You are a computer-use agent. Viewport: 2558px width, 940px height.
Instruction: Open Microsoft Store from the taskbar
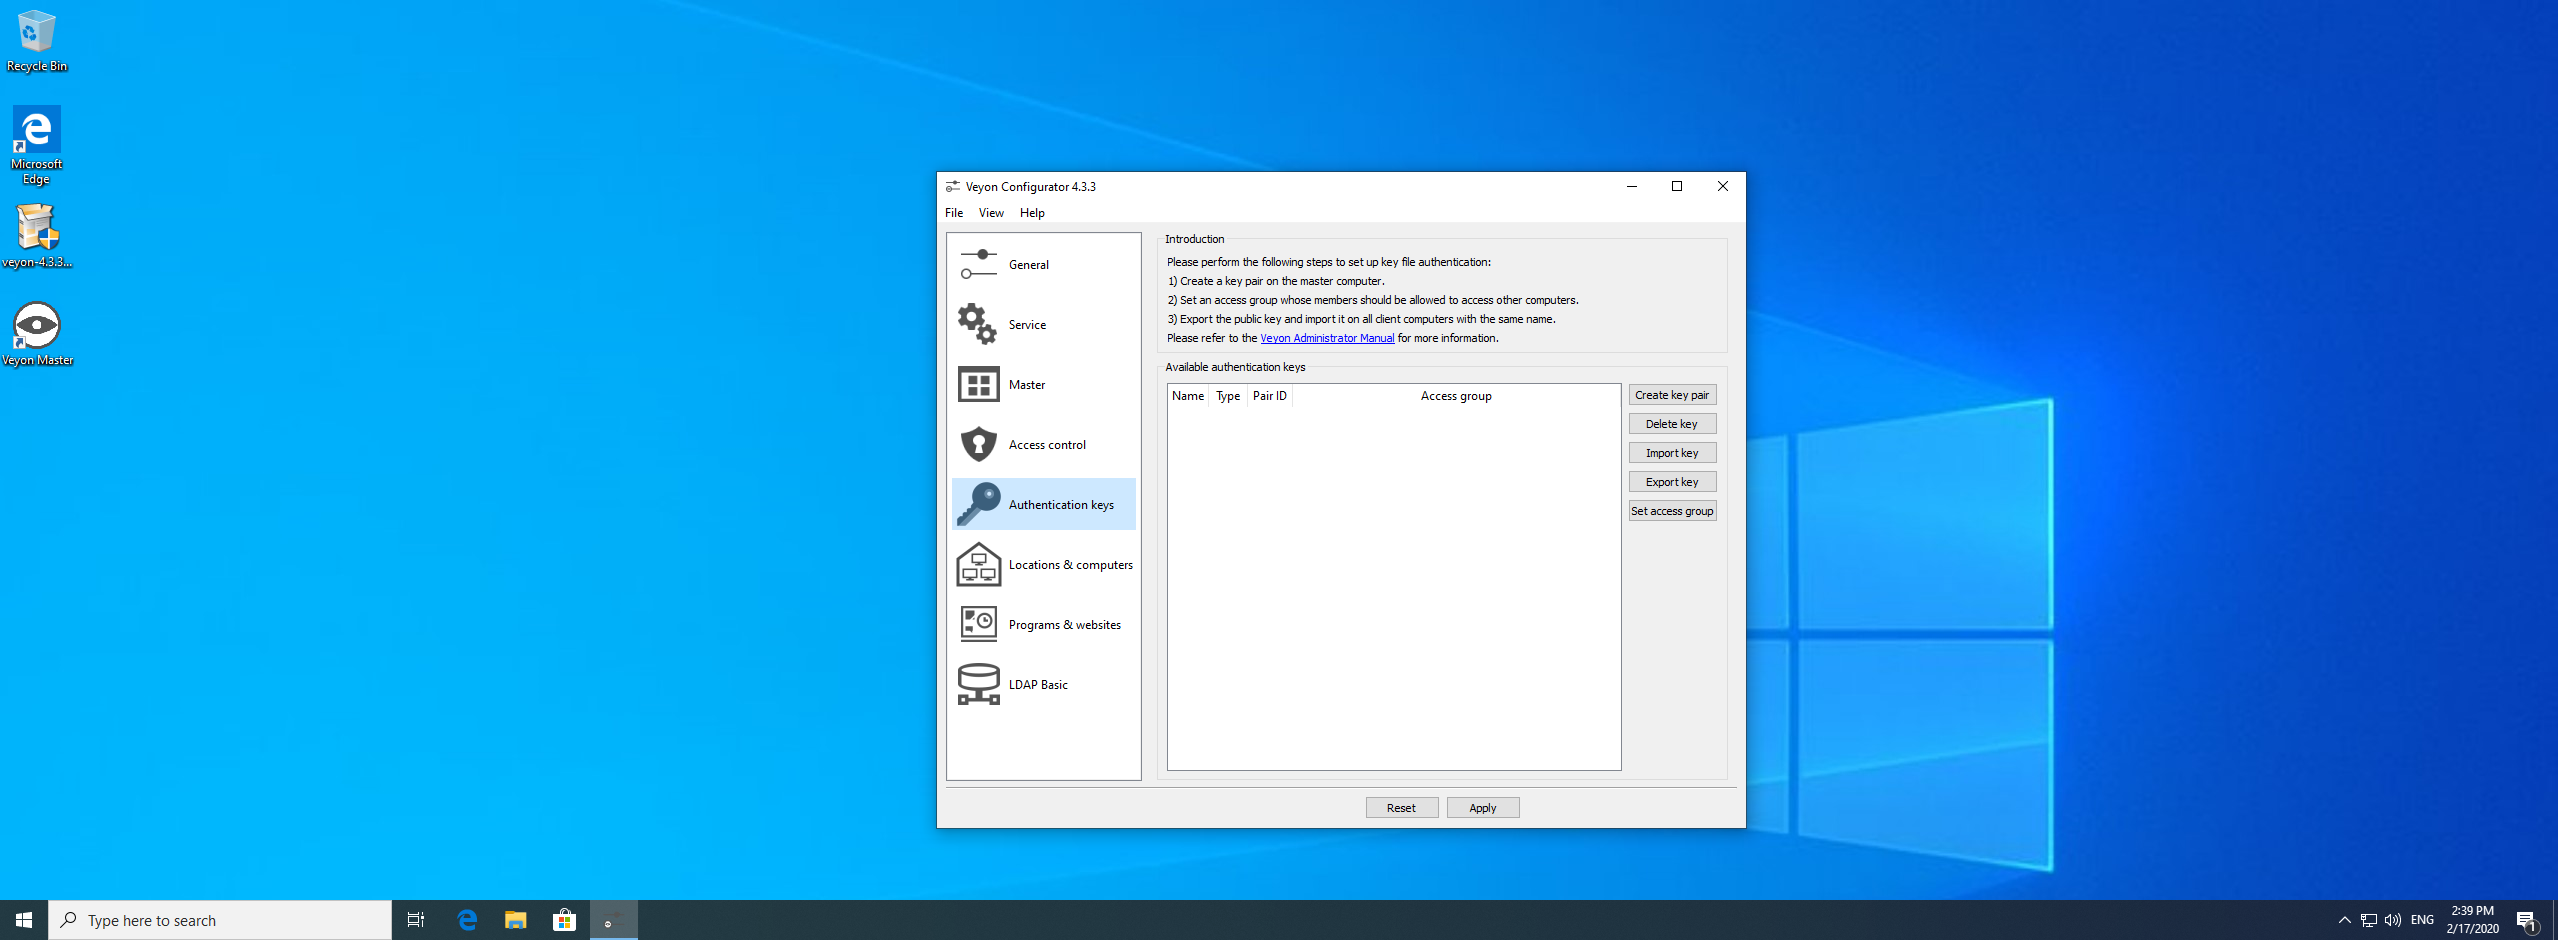tap(565, 920)
